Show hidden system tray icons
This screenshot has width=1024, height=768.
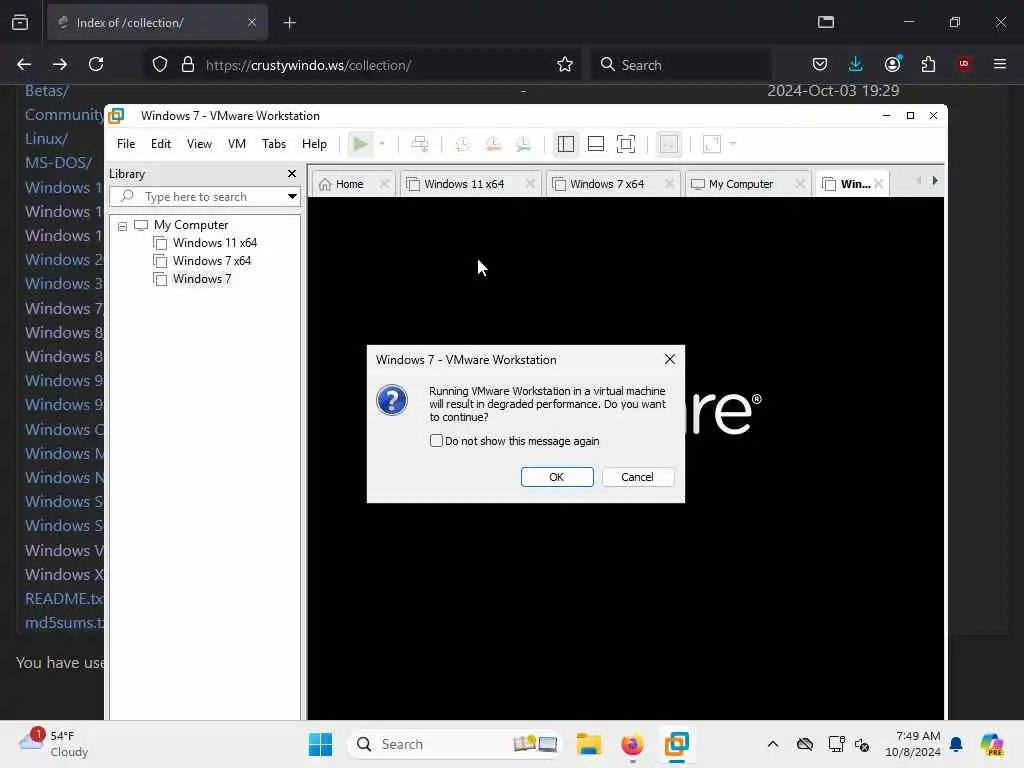773,744
